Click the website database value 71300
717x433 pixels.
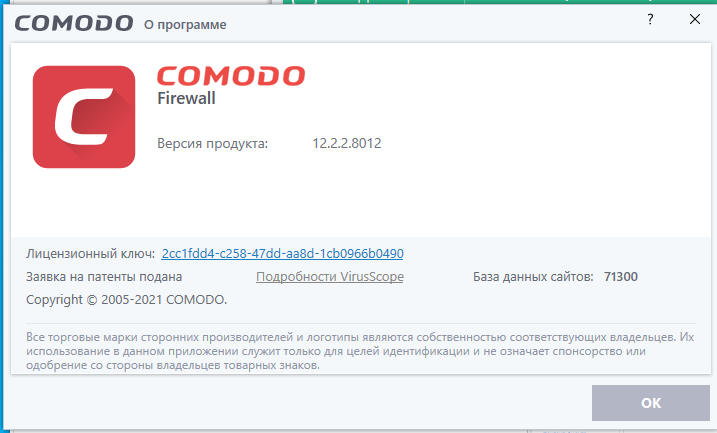click(x=621, y=277)
